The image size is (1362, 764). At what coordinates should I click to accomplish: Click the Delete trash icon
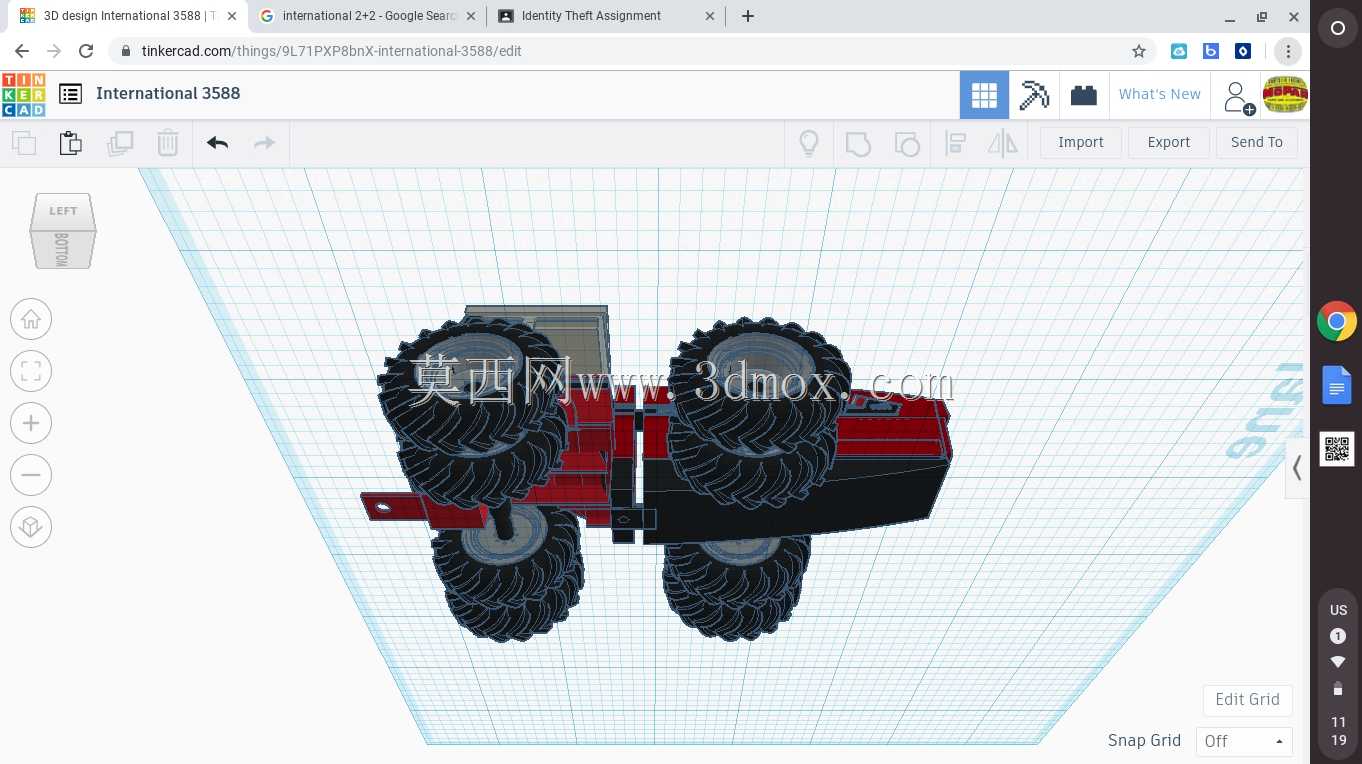168,143
